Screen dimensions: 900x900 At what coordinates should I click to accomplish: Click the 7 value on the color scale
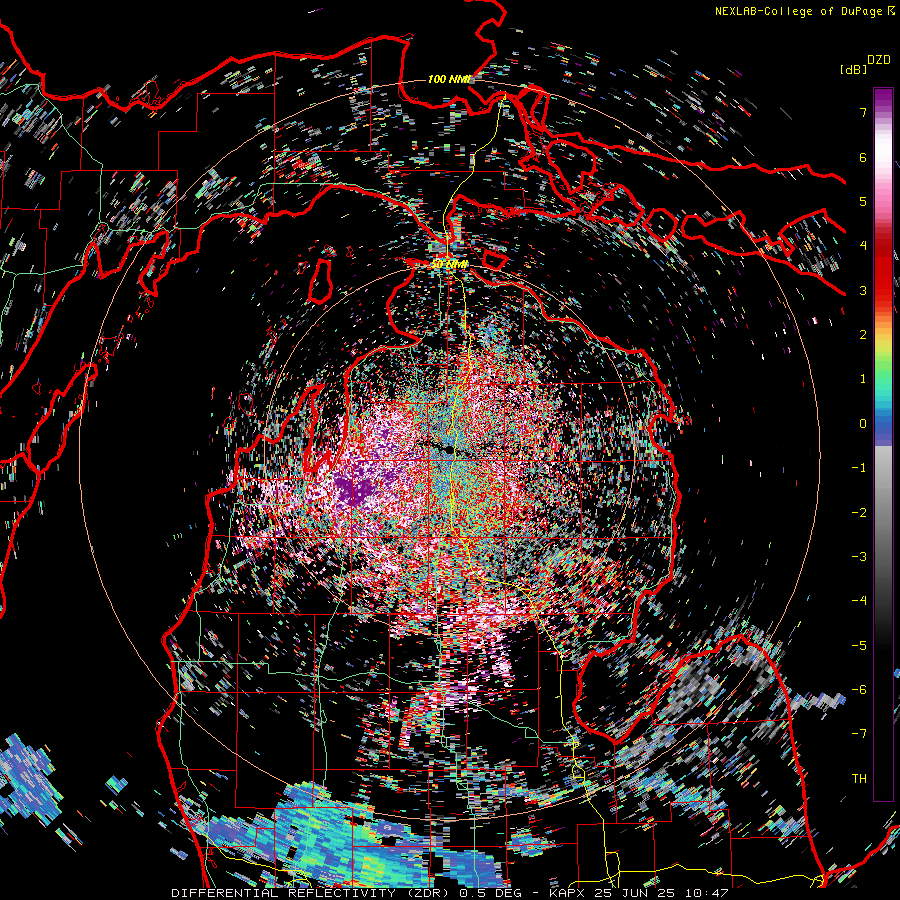point(863,112)
